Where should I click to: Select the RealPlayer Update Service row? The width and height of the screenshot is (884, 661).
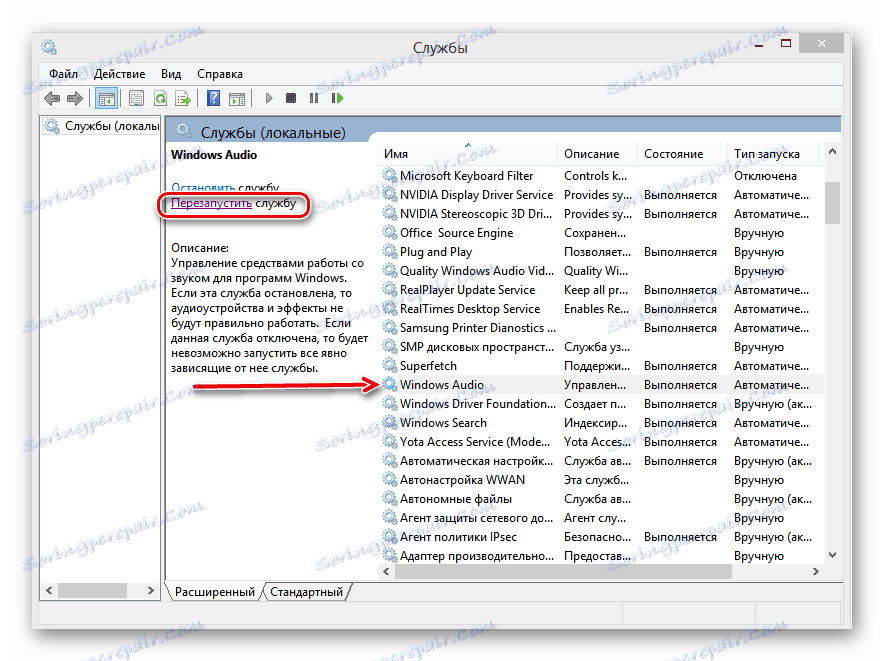[x=600, y=290]
